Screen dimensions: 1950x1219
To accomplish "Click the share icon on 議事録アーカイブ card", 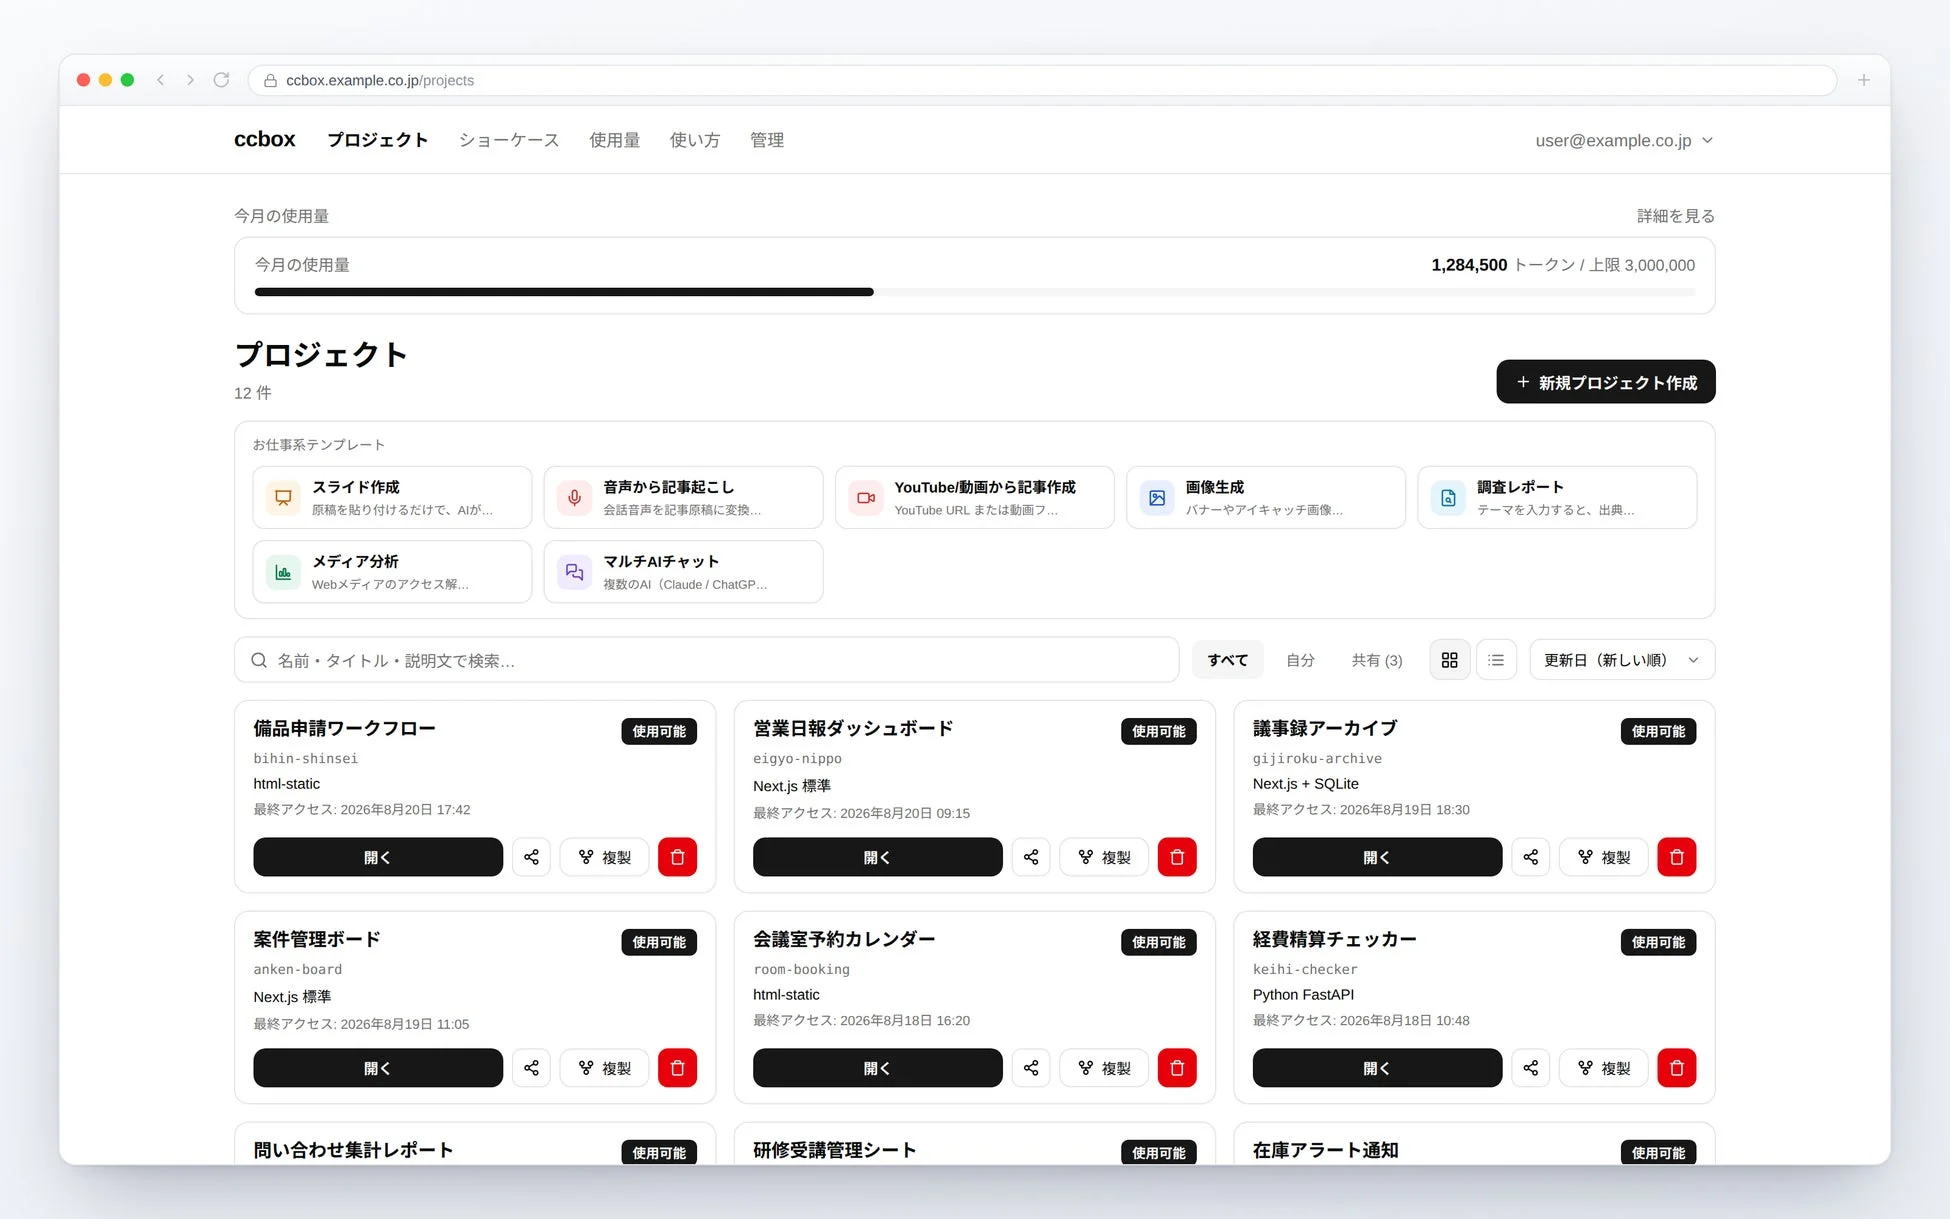I will [1531, 857].
